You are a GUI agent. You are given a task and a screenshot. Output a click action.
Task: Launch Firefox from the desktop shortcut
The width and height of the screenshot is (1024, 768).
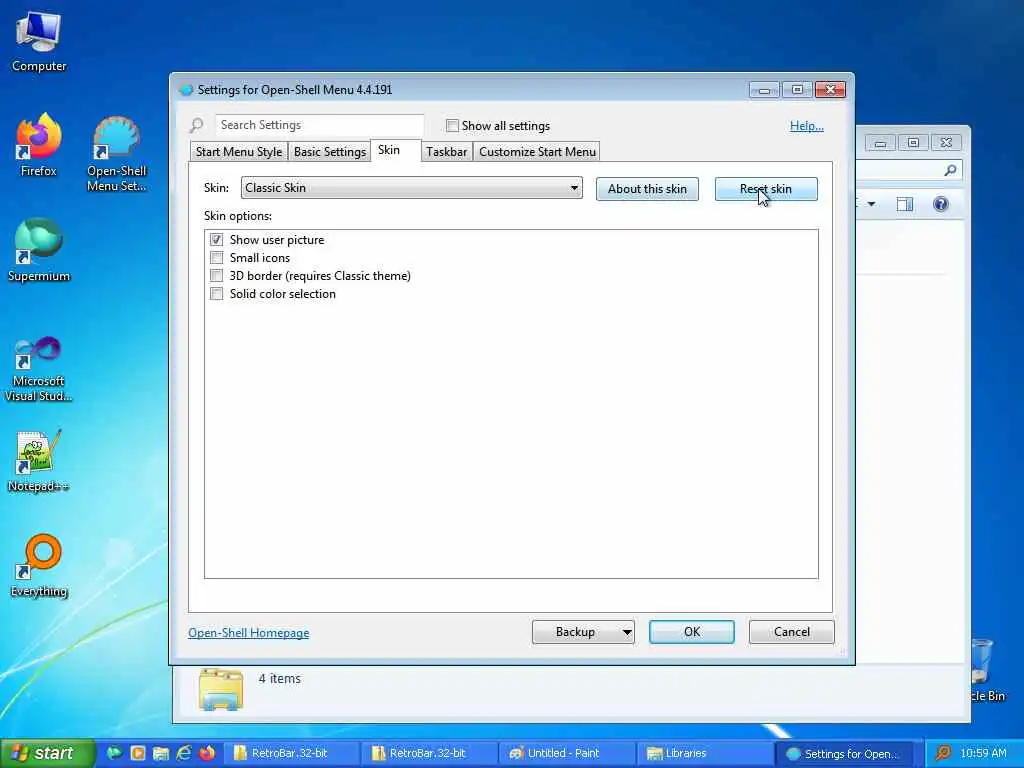click(x=39, y=146)
